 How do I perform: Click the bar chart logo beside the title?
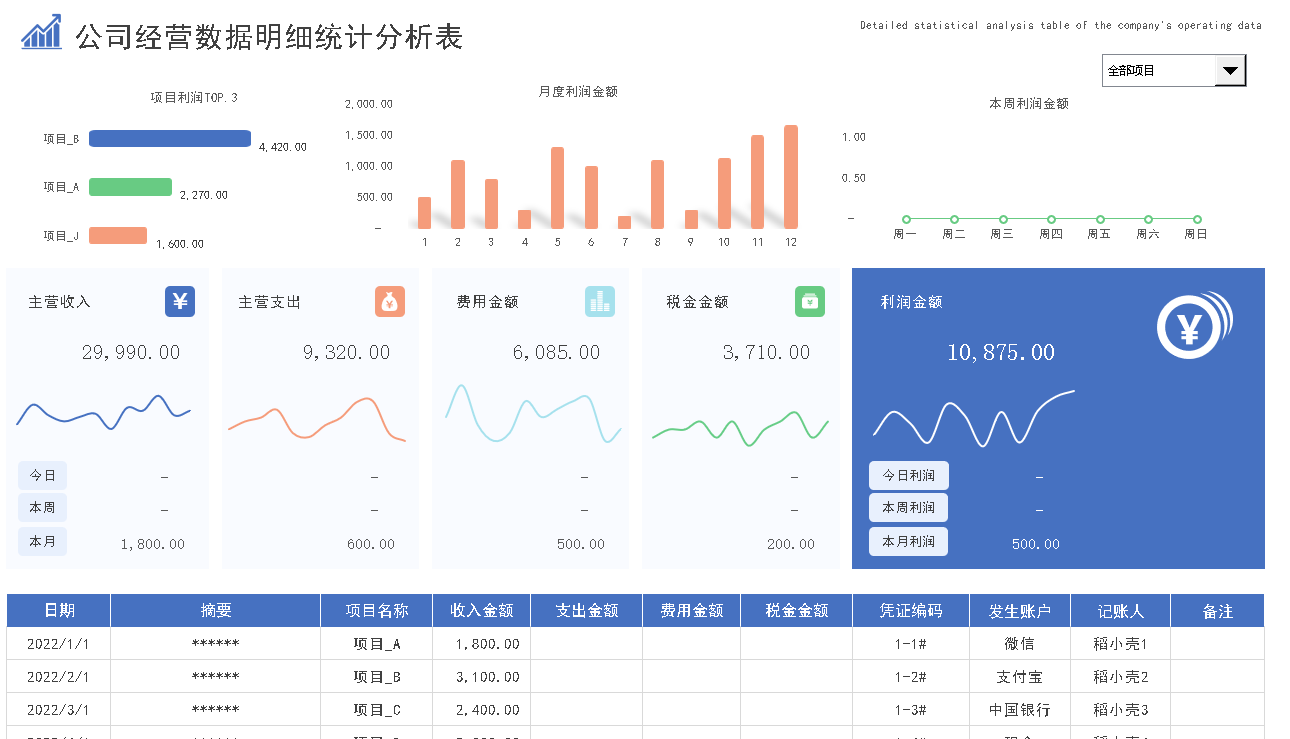click(42, 33)
